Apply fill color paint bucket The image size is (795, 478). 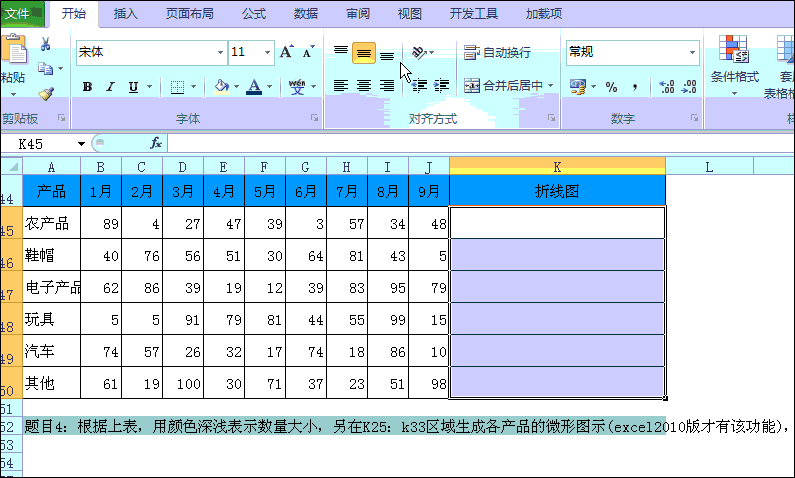pyautogui.click(x=221, y=87)
